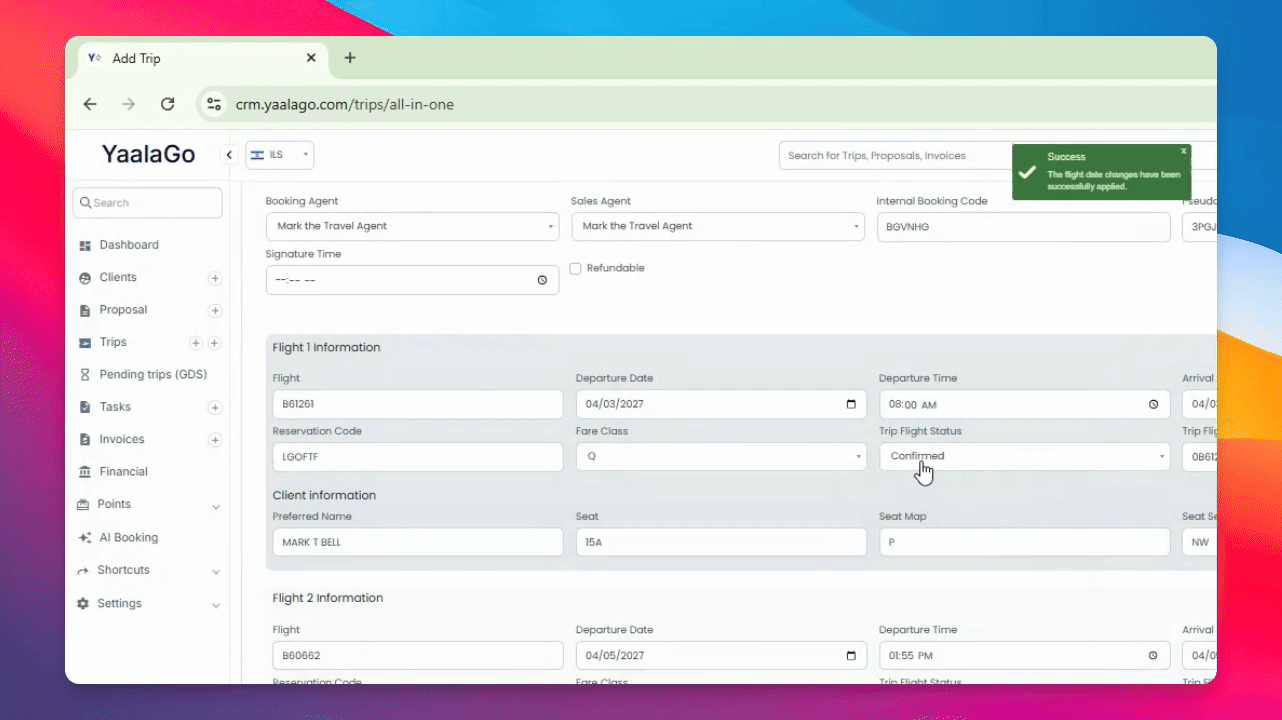Image resolution: width=1282 pixels, height=720 pixels.
Task: Open clock picker for Flight 1 departure time
Action: 1153,405
